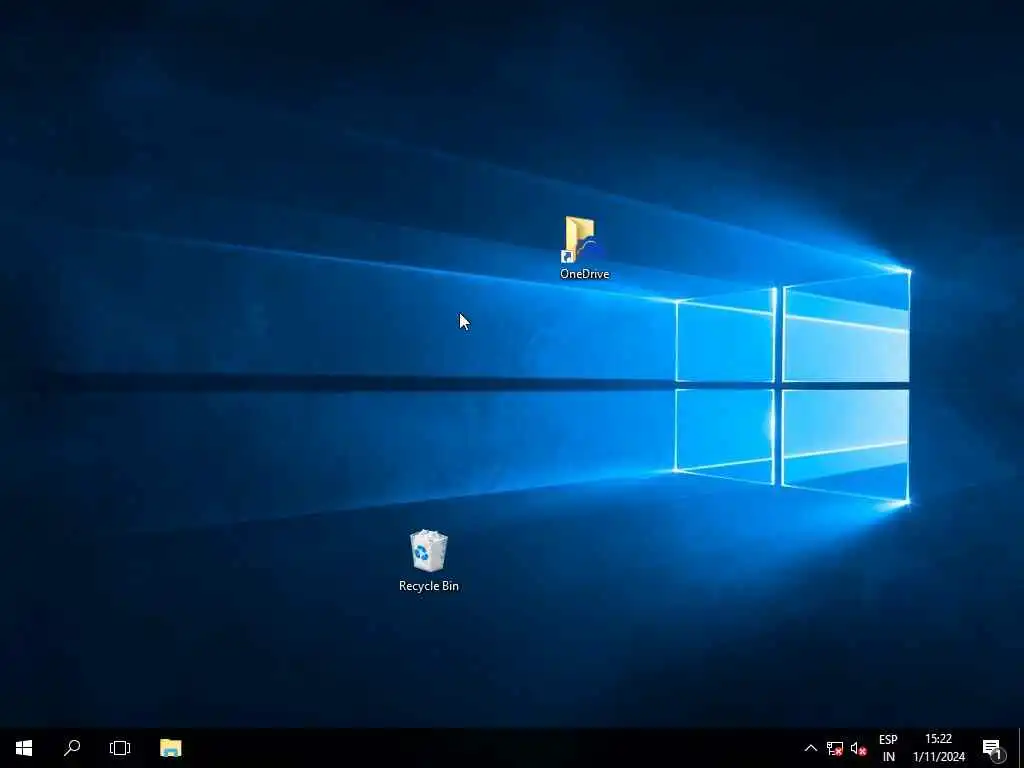Switch the ESP input language indicator
The width and height of the screenshot is (1024, 768).
888,748
